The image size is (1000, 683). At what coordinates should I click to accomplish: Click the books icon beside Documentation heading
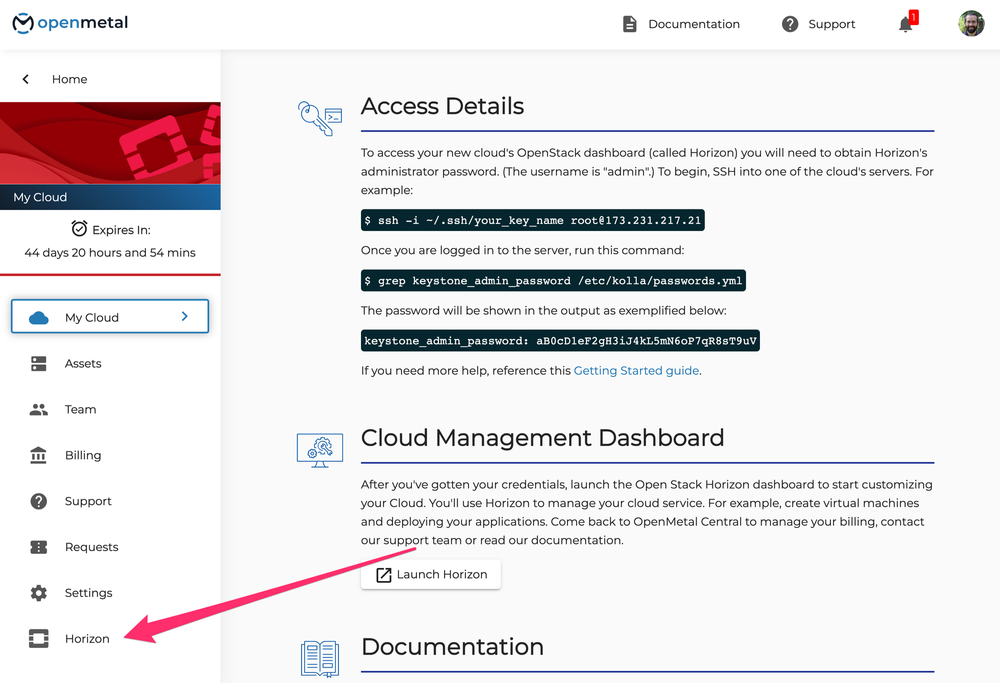coord(319,658)
